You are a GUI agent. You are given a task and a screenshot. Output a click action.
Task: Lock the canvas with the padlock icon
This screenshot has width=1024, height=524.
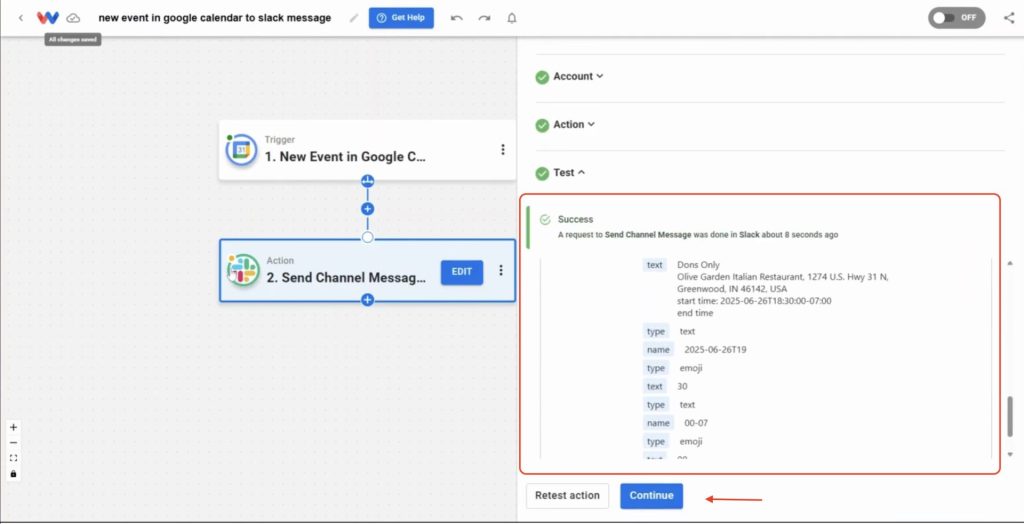tap(14, 473)
